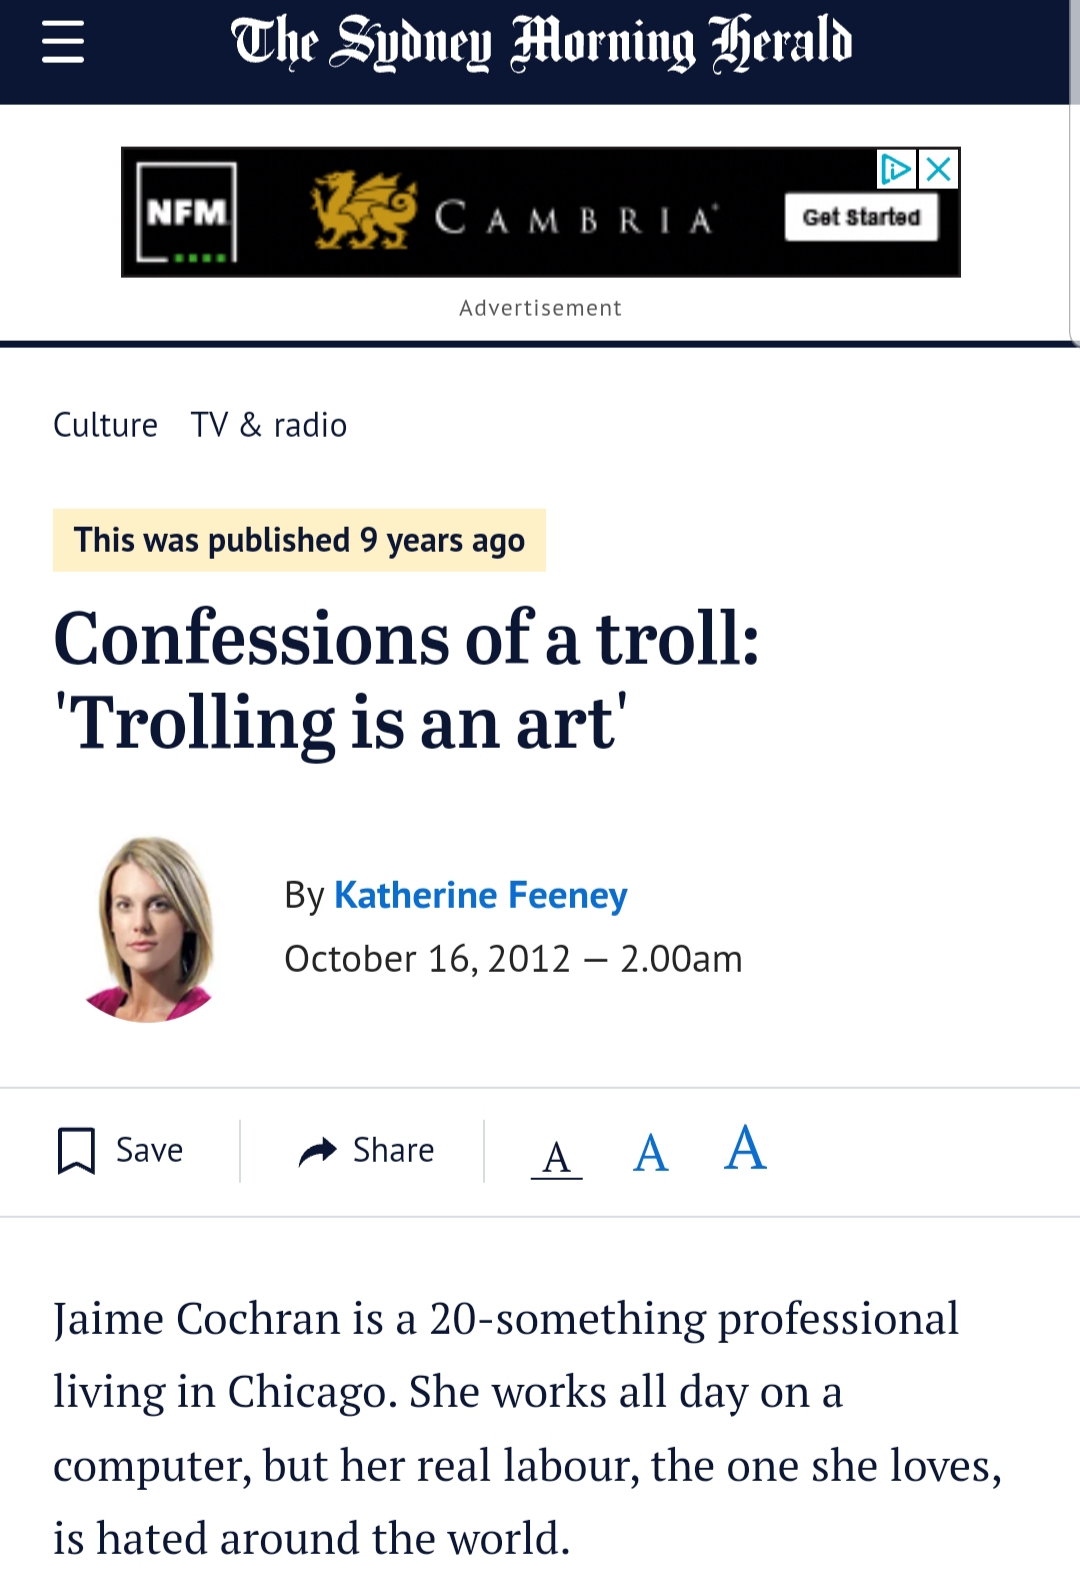Select the medium text size A
Viewport: 1080px width, 1587px height.
651,1153
